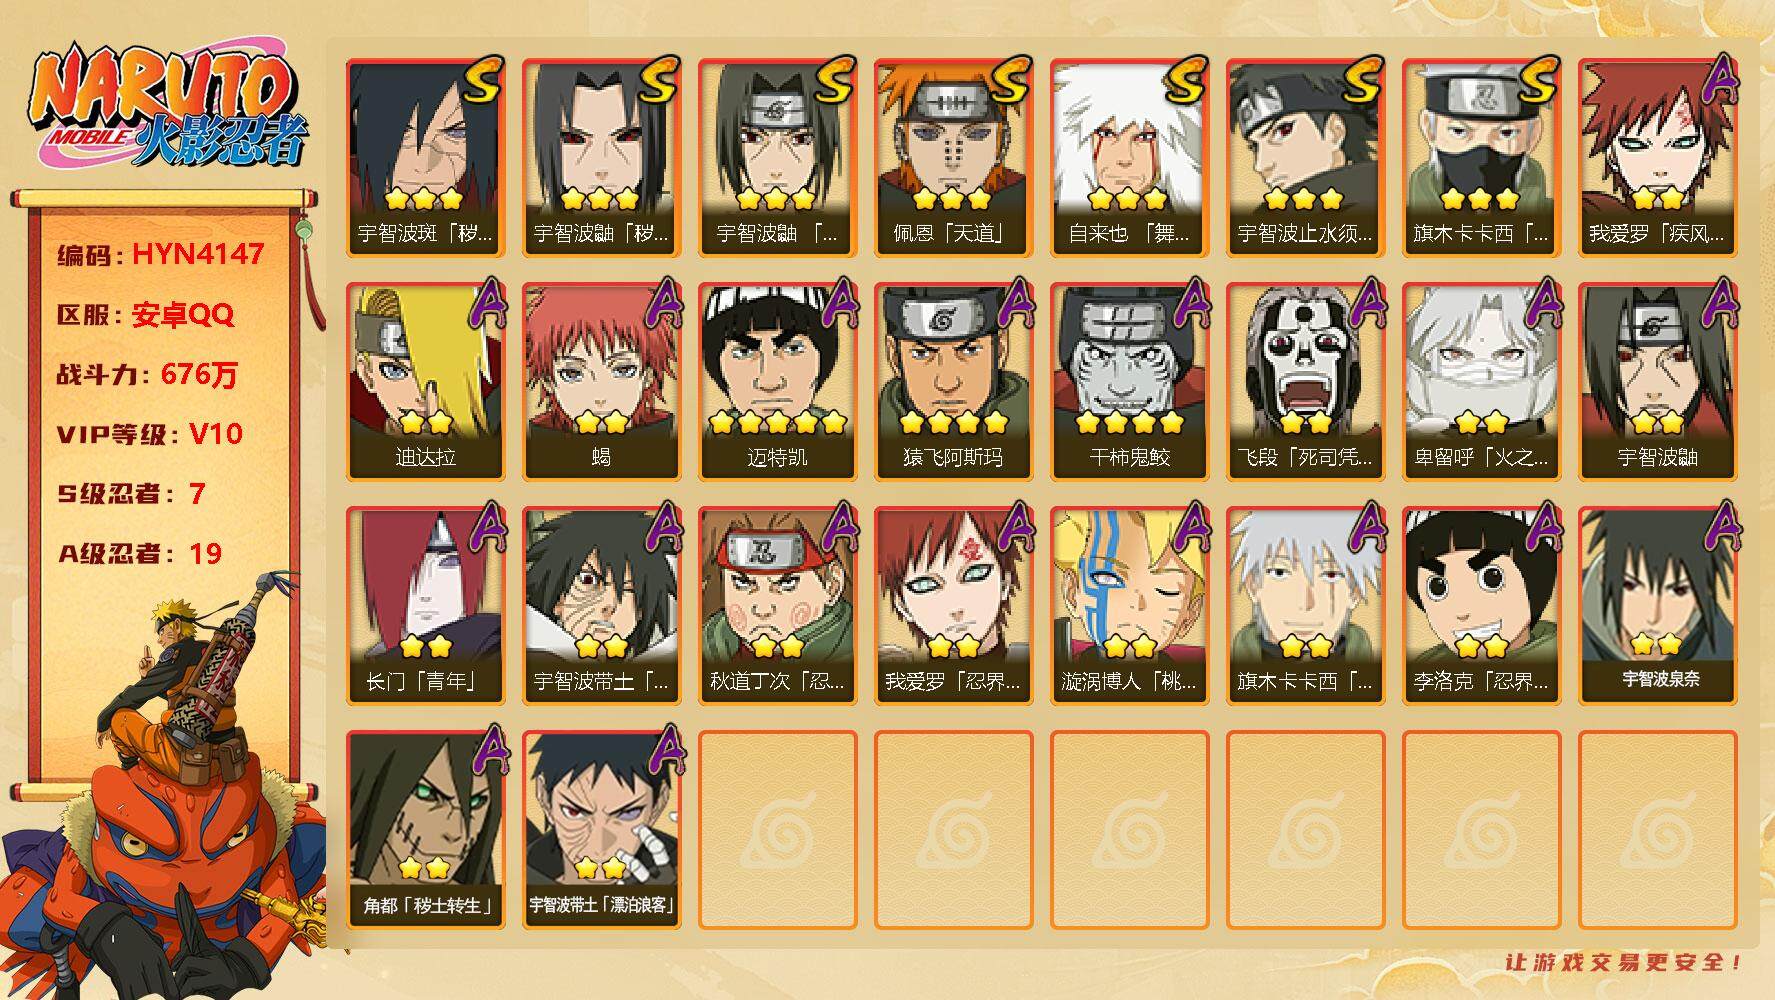Open the 长门「青年」 ninja card

click(425, 605)
